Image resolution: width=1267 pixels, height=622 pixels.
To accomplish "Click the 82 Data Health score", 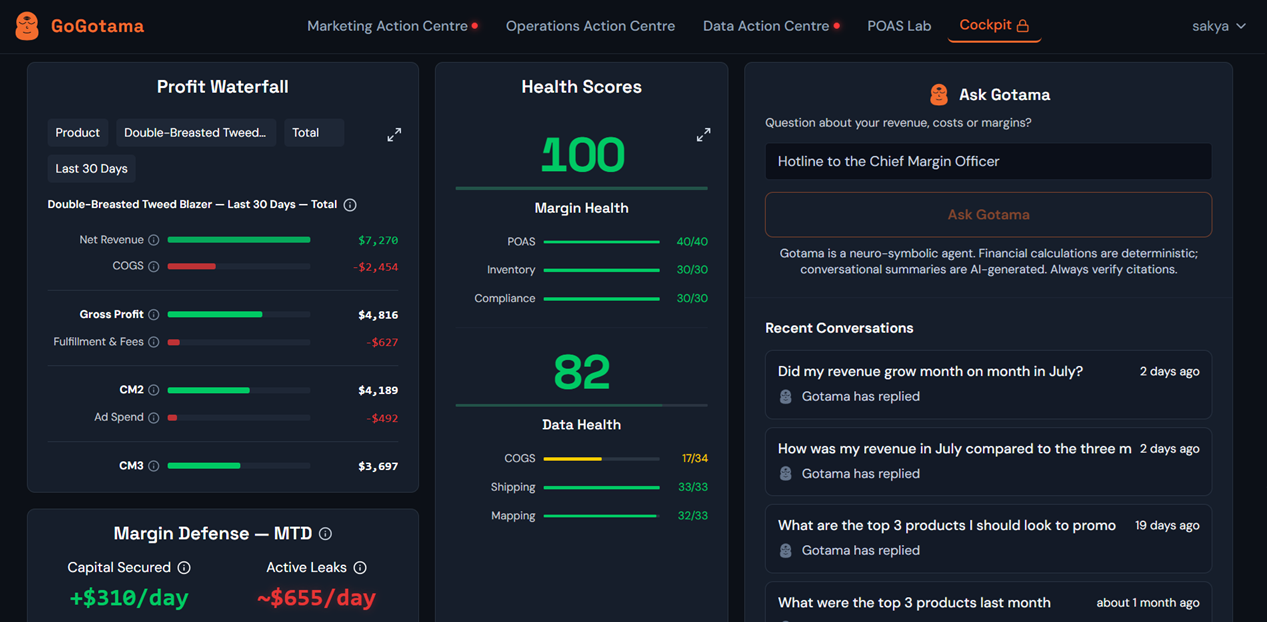I will click(582, 373).
